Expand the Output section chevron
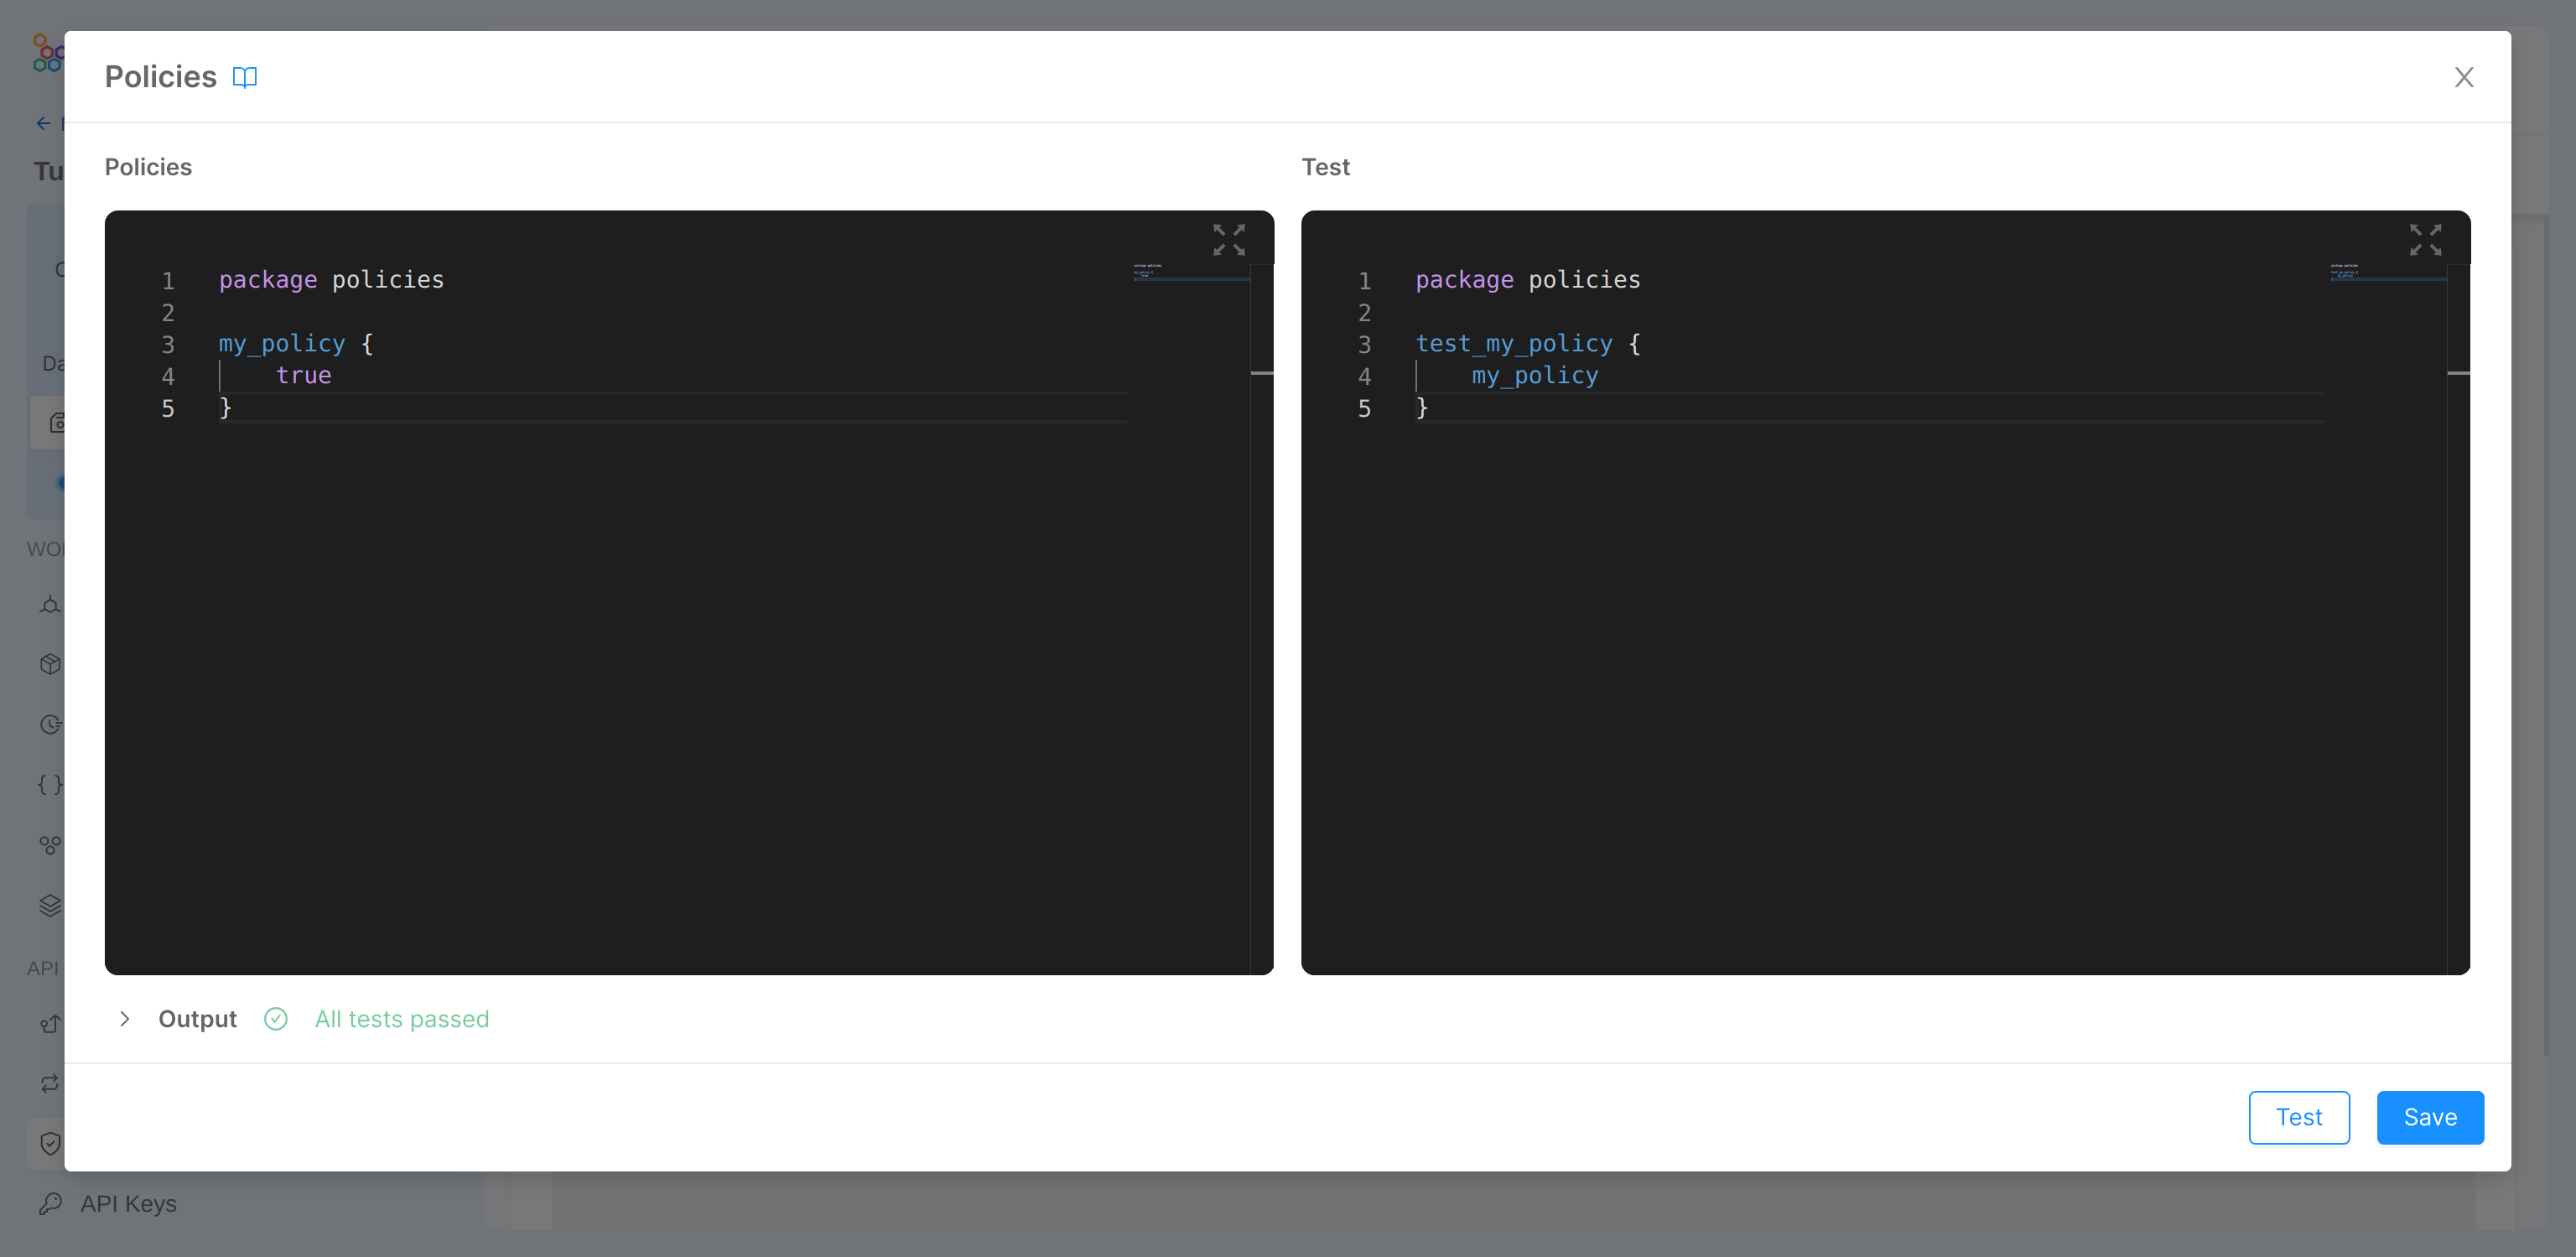Viewport: 2576px width, 1257px height. 124,1018
